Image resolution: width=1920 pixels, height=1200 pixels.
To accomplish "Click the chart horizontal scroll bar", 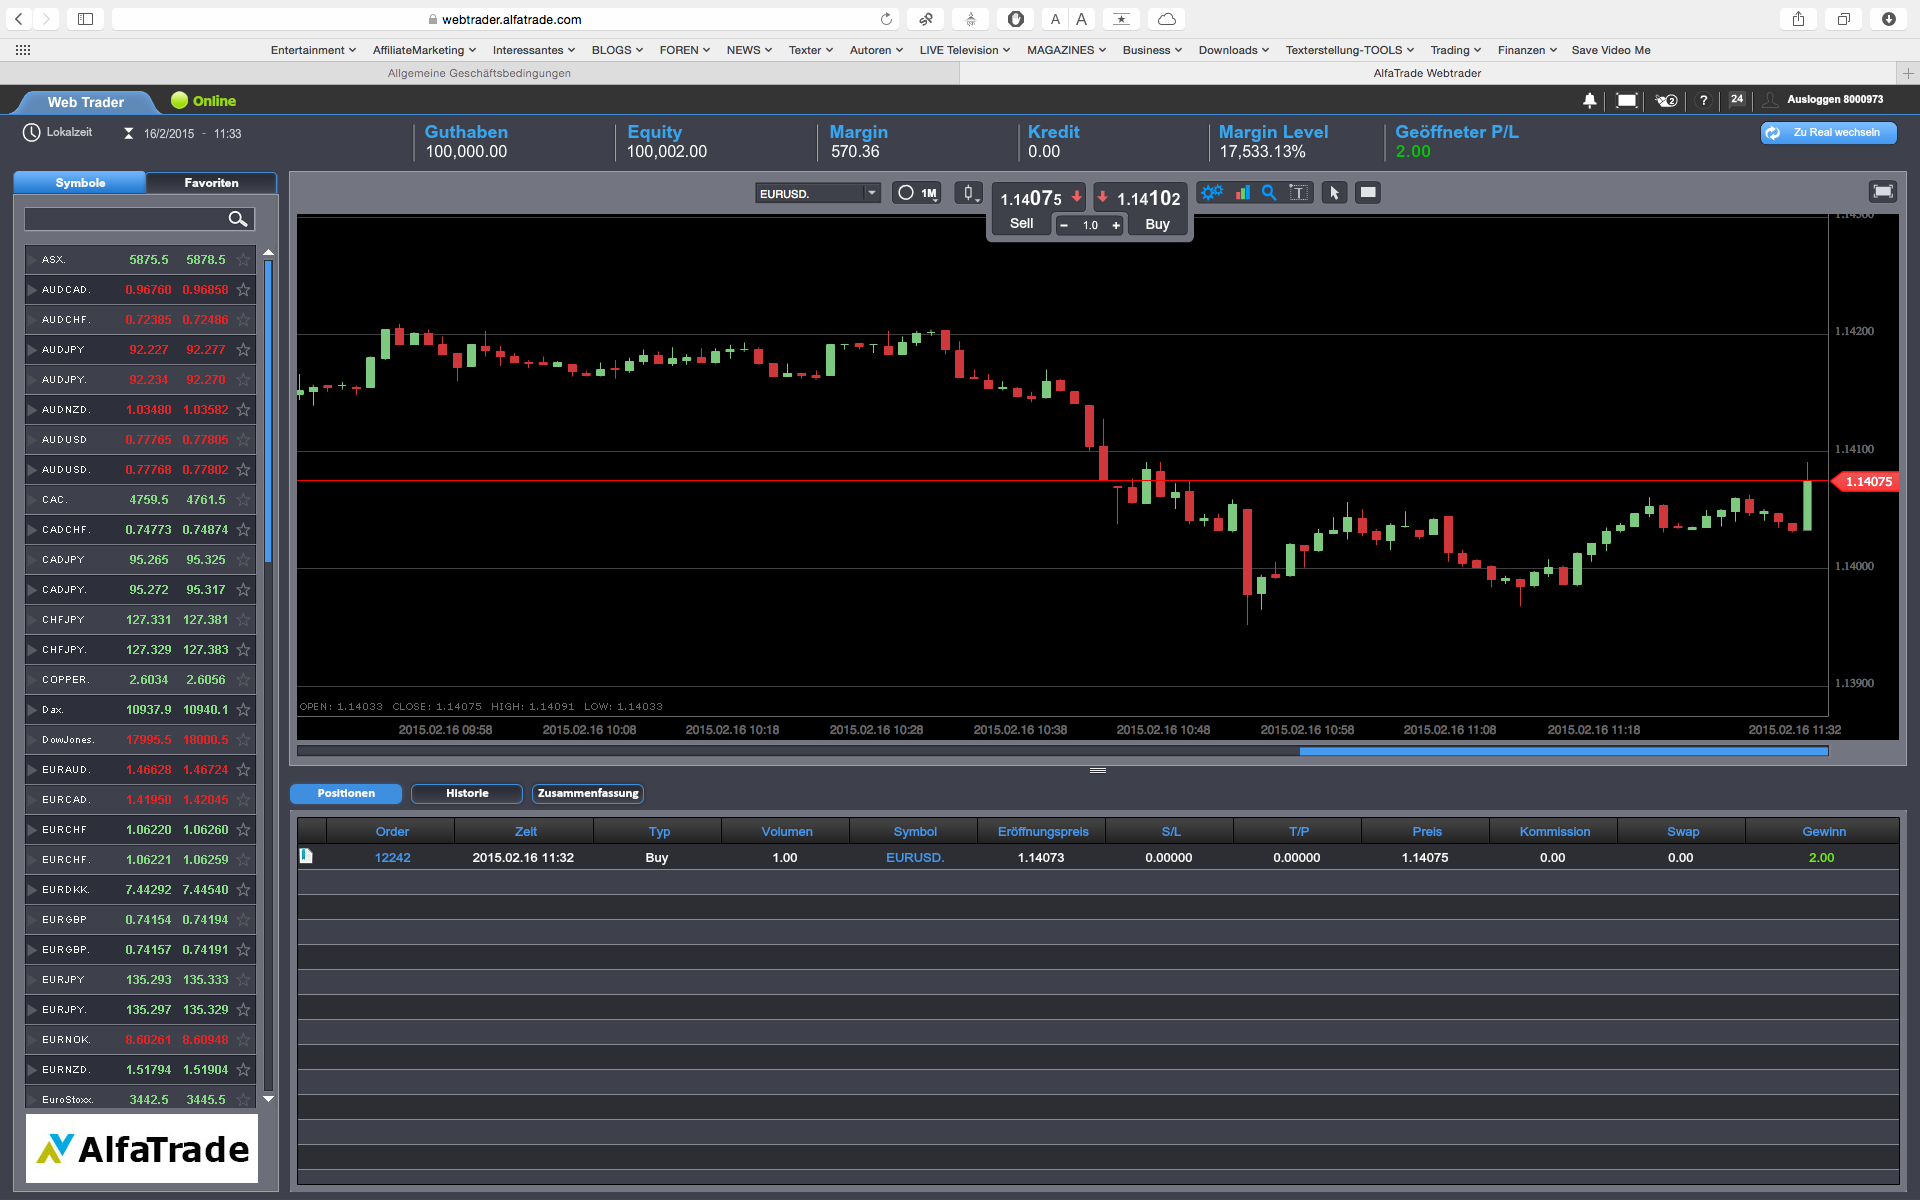I will [x=1563, y=751].
